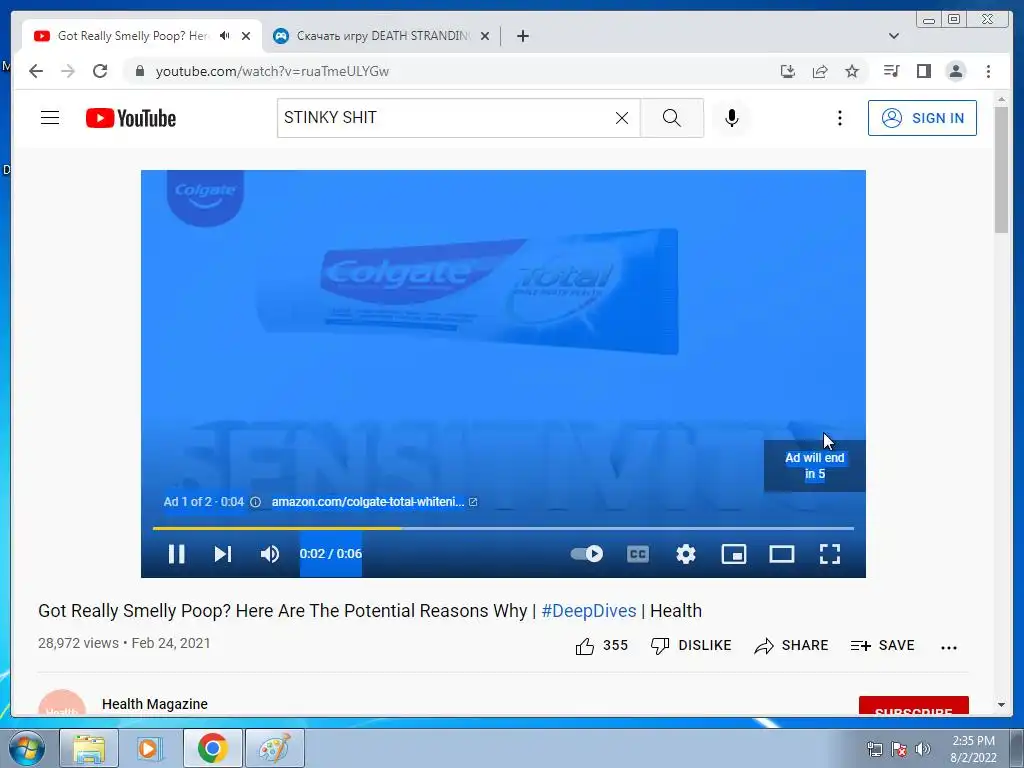View site information lock icon

139,71
